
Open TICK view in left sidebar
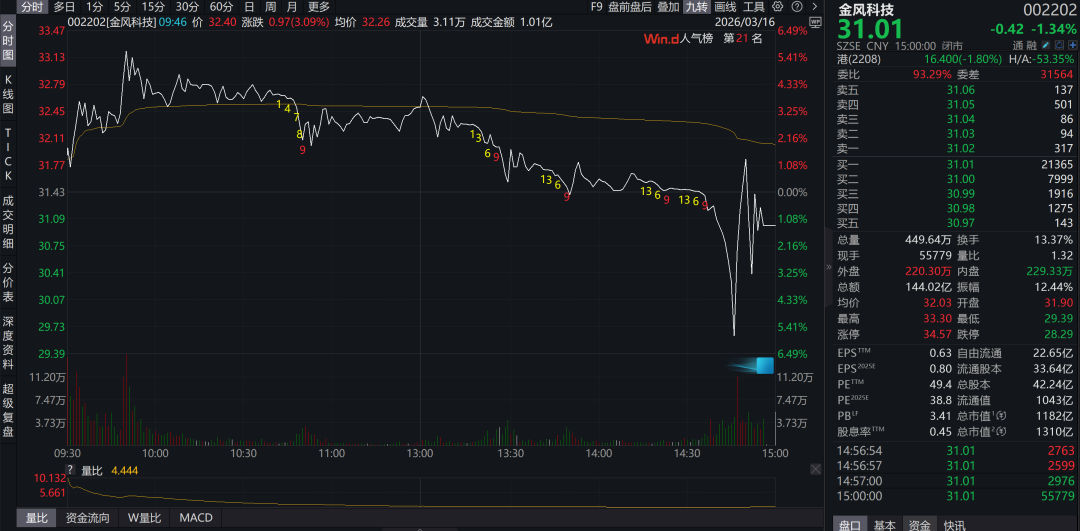pyautogui.click(x=8, y=153)
